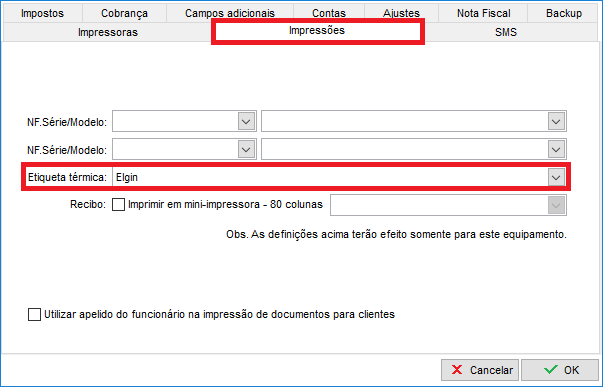Expand Etiqueta térmica dropdown arrow
Screen dimensions: 603x387
pos(556,177)
